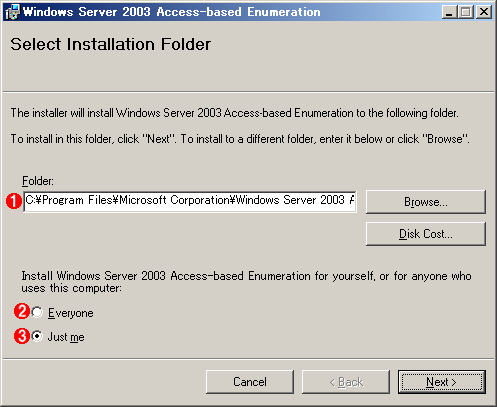497x407 pixels.
Task: Click inside the Folder path text box
Action: point(190,201)
